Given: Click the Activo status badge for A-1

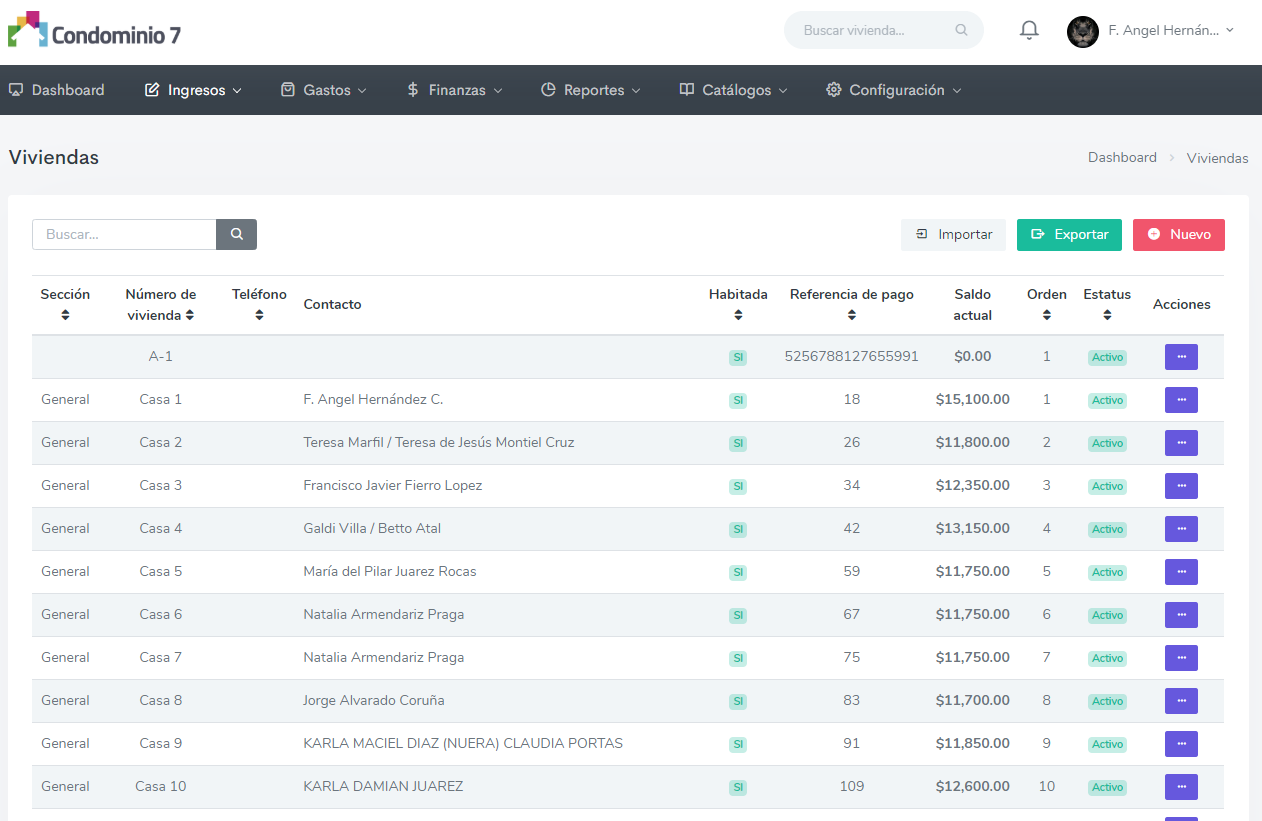Looking at the screenshot, I should click(x=1107, y=357).
